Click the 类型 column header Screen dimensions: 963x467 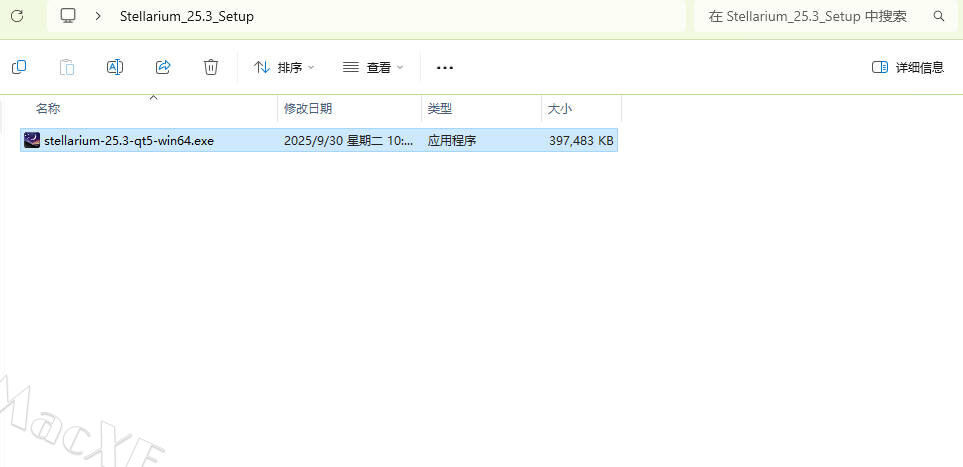click(x=440, y=108)
